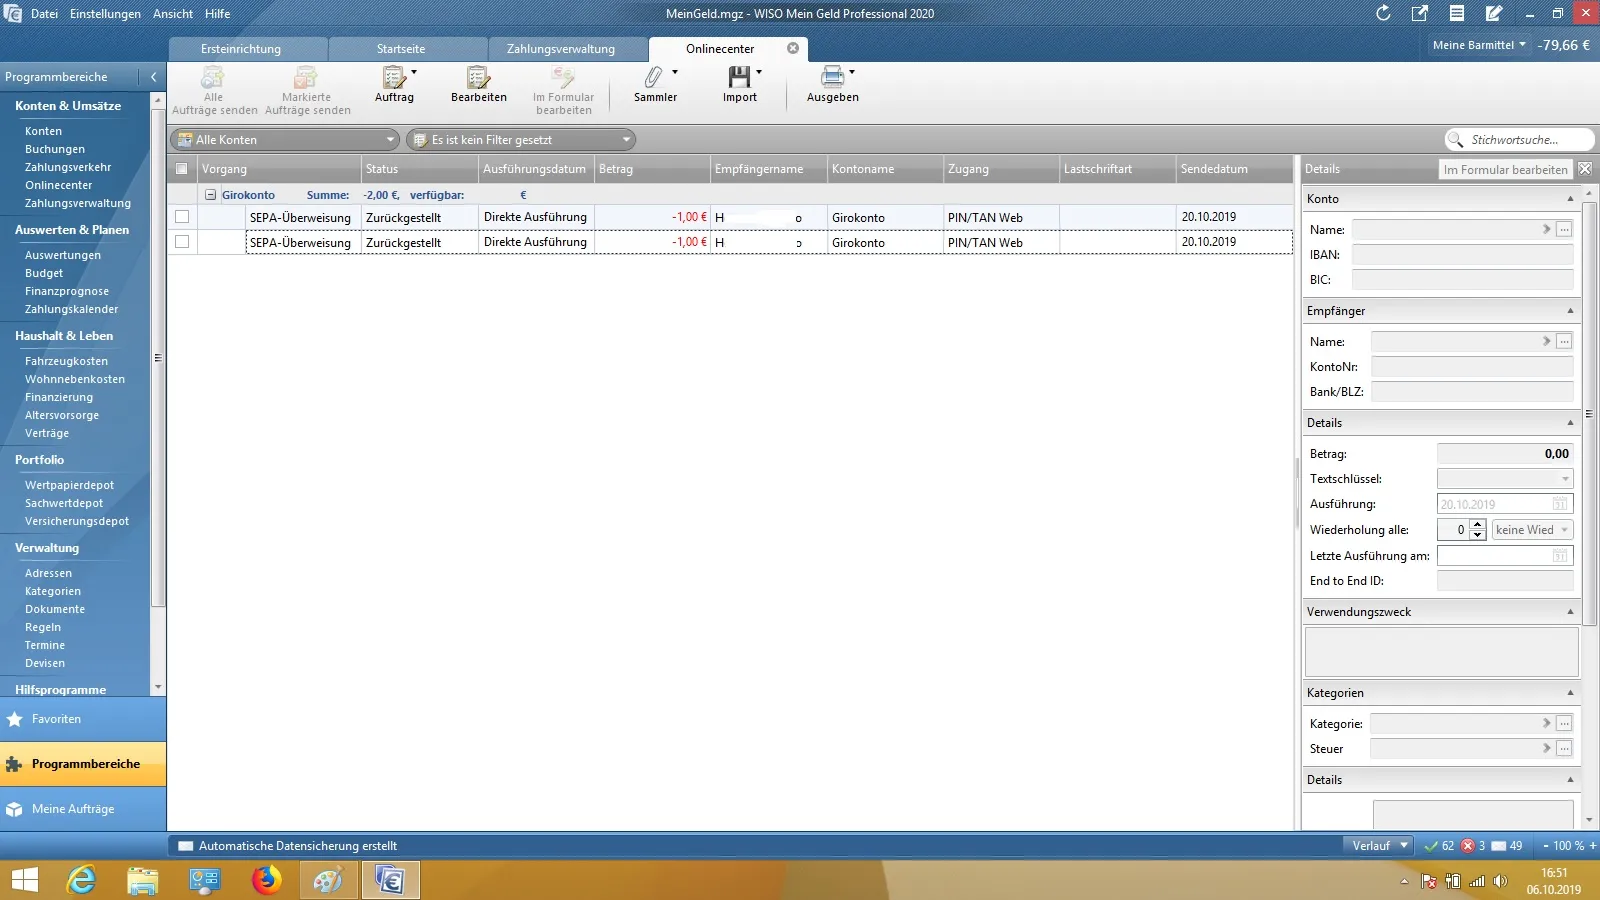Image resolution: width=1600 pixels, height=900 pixels.
Task: Tick checkbox of first SEPA-Überweisung row
Action: [182, 217]
